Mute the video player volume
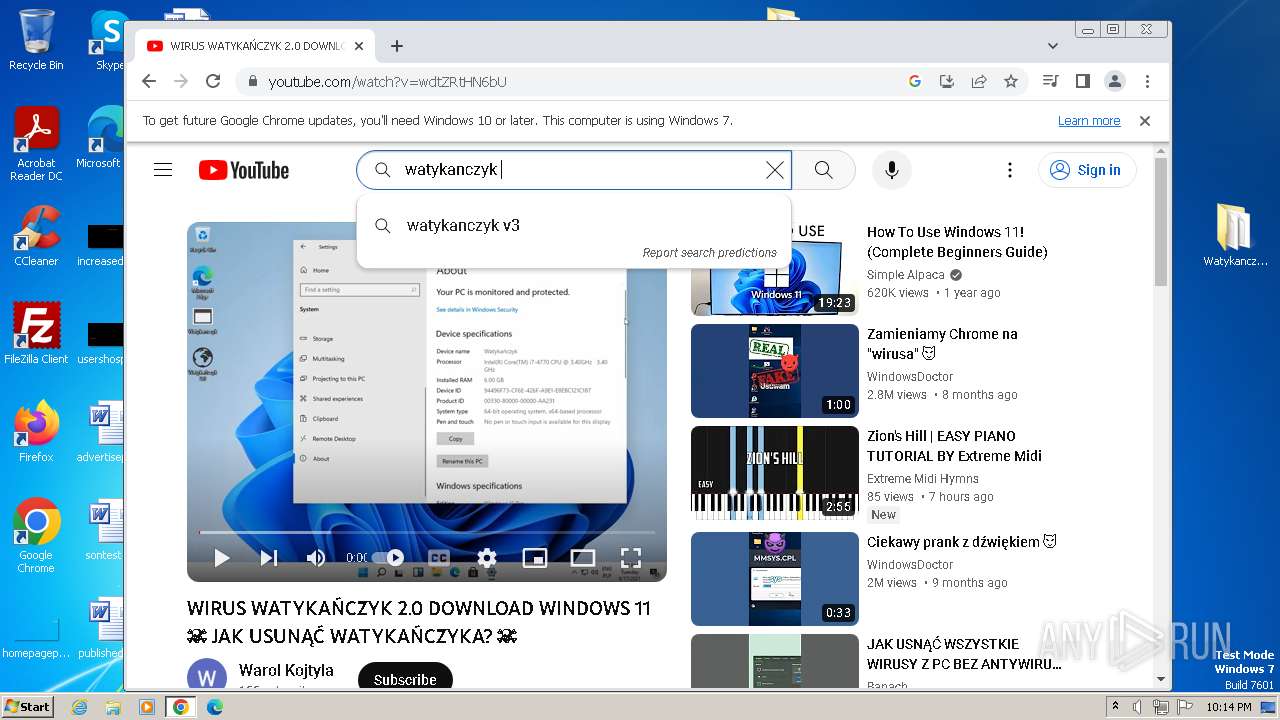1280x720 pixels. (x=316, y=558)
